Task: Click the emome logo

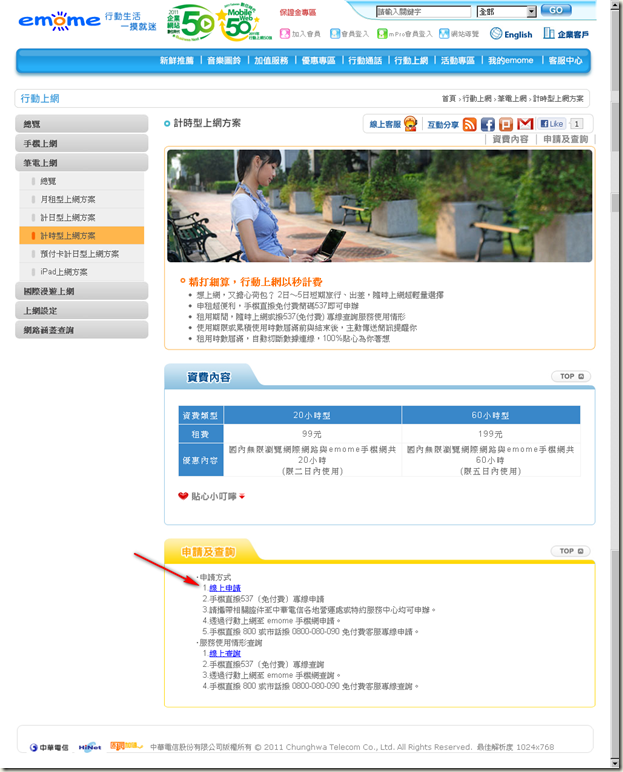Action: pos(59,21)
